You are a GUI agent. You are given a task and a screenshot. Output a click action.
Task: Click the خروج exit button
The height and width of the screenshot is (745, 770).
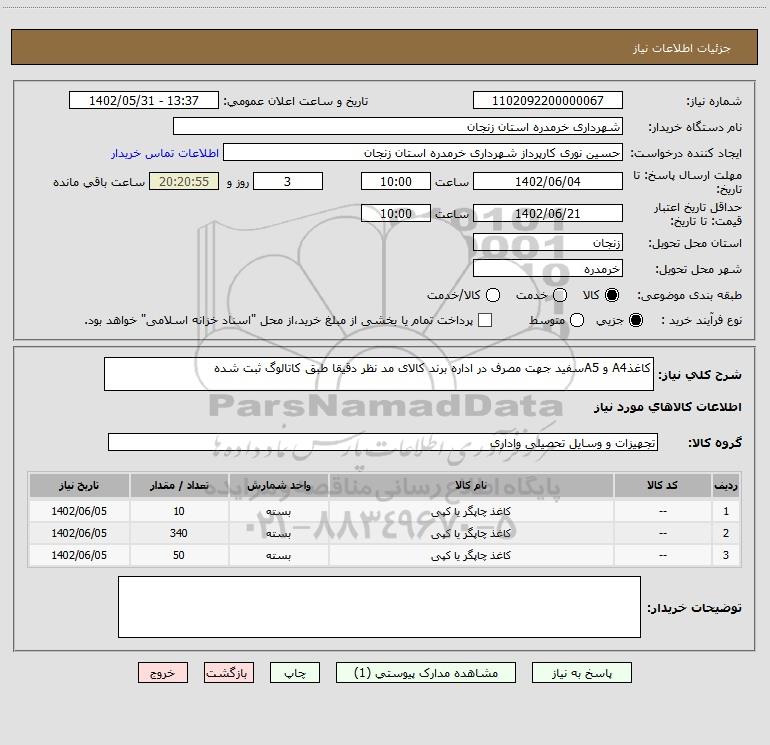163,672
